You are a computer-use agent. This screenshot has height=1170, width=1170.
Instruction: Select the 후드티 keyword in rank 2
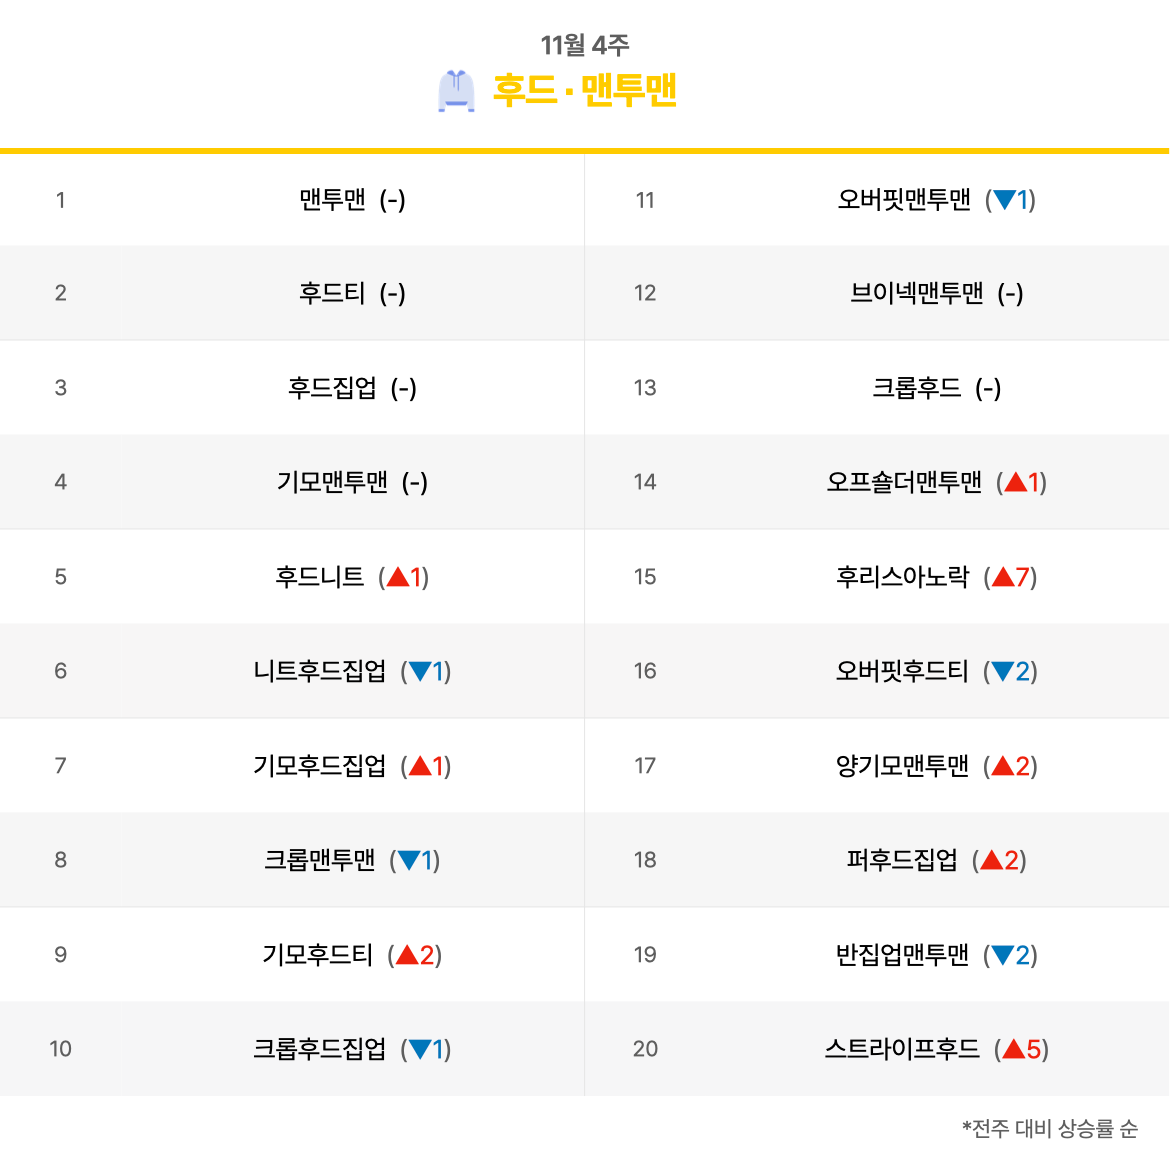(x=332, y=293)
